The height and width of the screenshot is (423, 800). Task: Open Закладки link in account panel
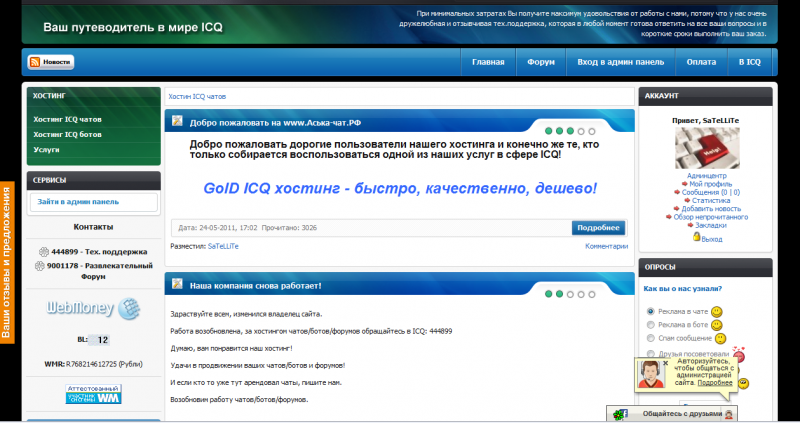coord(710,225)
